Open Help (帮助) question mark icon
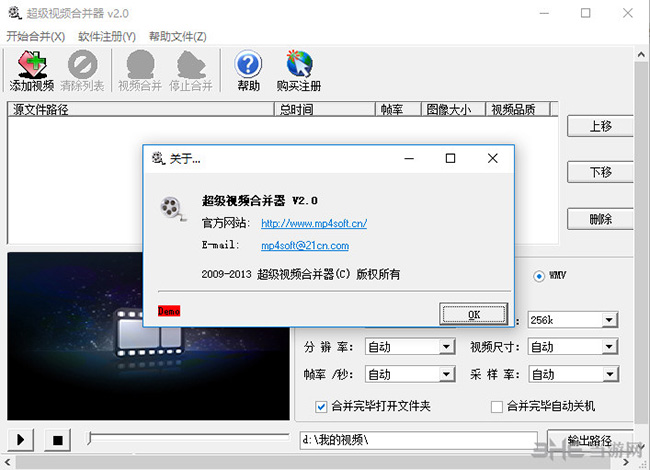 pyautogui.click(x=248, y=64)
